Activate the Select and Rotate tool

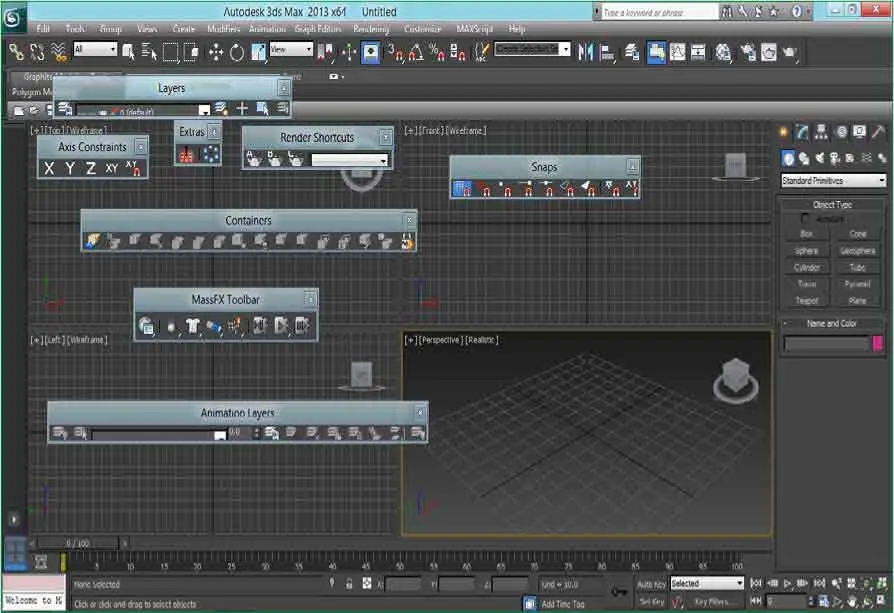(237, 52)
